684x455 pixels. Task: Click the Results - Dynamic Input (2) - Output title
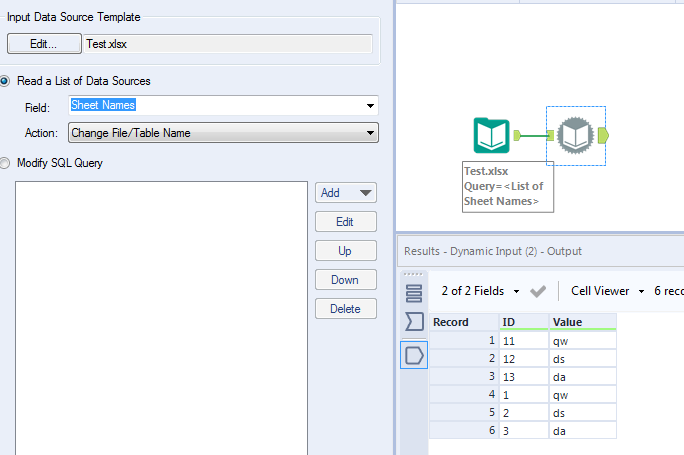pyautogui.click(x=492, y=251)
